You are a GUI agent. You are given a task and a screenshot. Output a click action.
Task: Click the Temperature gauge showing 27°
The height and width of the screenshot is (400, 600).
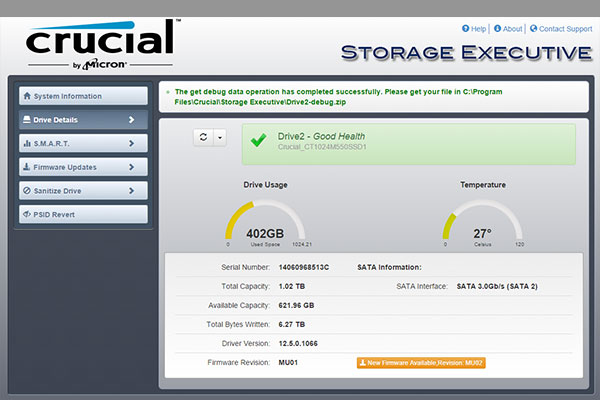(x=483, y=224)
